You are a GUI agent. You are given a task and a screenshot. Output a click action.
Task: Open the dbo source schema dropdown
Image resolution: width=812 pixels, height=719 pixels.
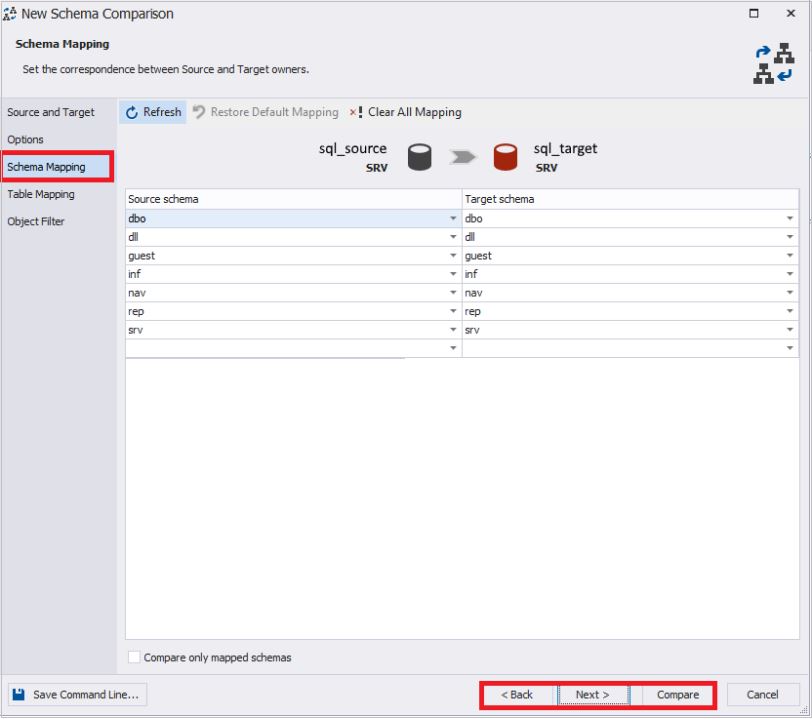[x=452, y=218]
